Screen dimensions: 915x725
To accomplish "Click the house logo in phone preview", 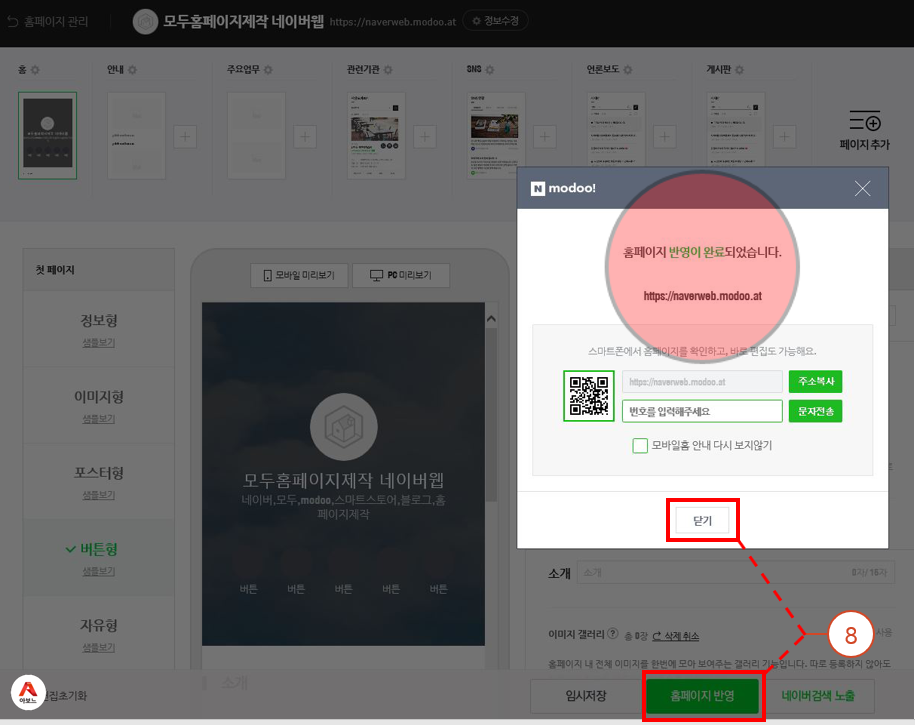I will [344, 427].
